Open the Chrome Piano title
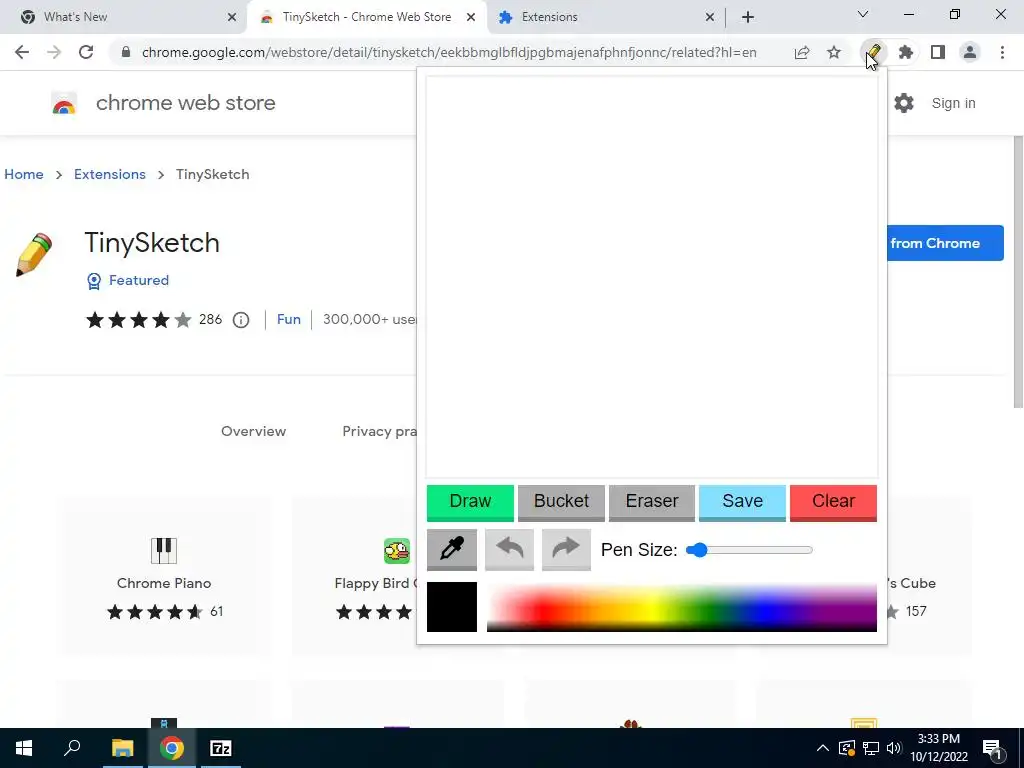Screen dimensions: 1024x768 pyautogui.click(x=164, y=583)
